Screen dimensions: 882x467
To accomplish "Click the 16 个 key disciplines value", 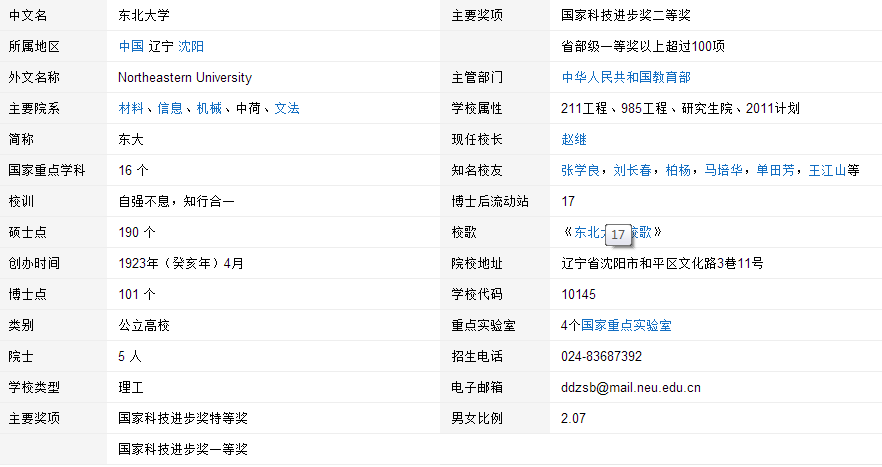I will point(133,170).
